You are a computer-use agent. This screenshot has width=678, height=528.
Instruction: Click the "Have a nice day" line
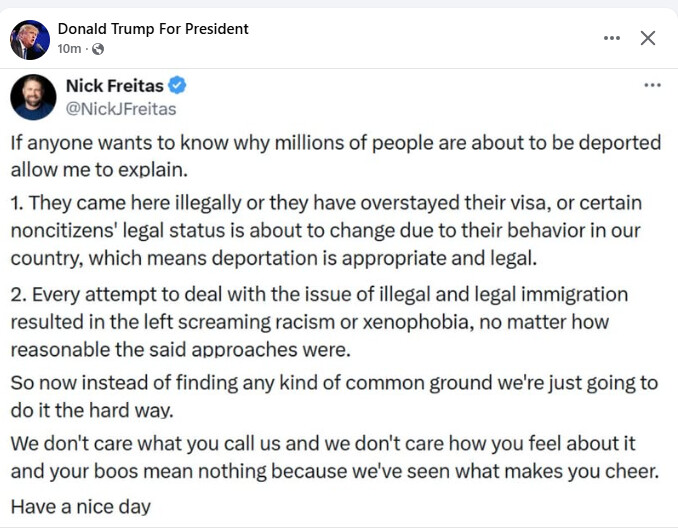(81, 506)
